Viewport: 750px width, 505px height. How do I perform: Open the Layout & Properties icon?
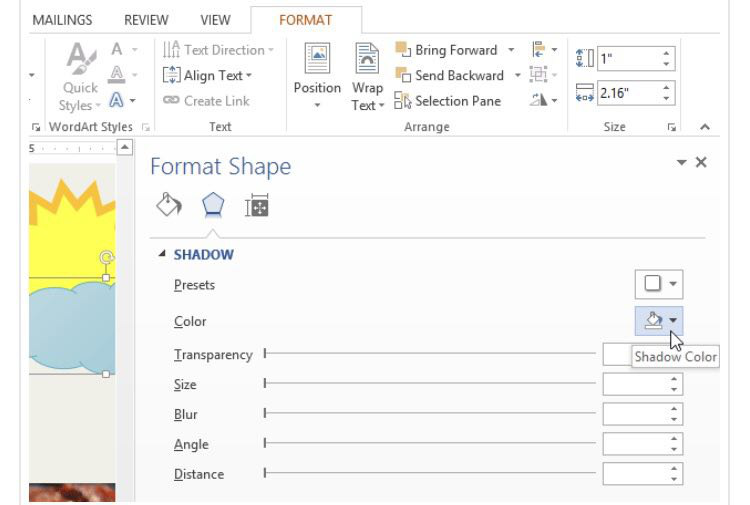(x=256, y=207)
